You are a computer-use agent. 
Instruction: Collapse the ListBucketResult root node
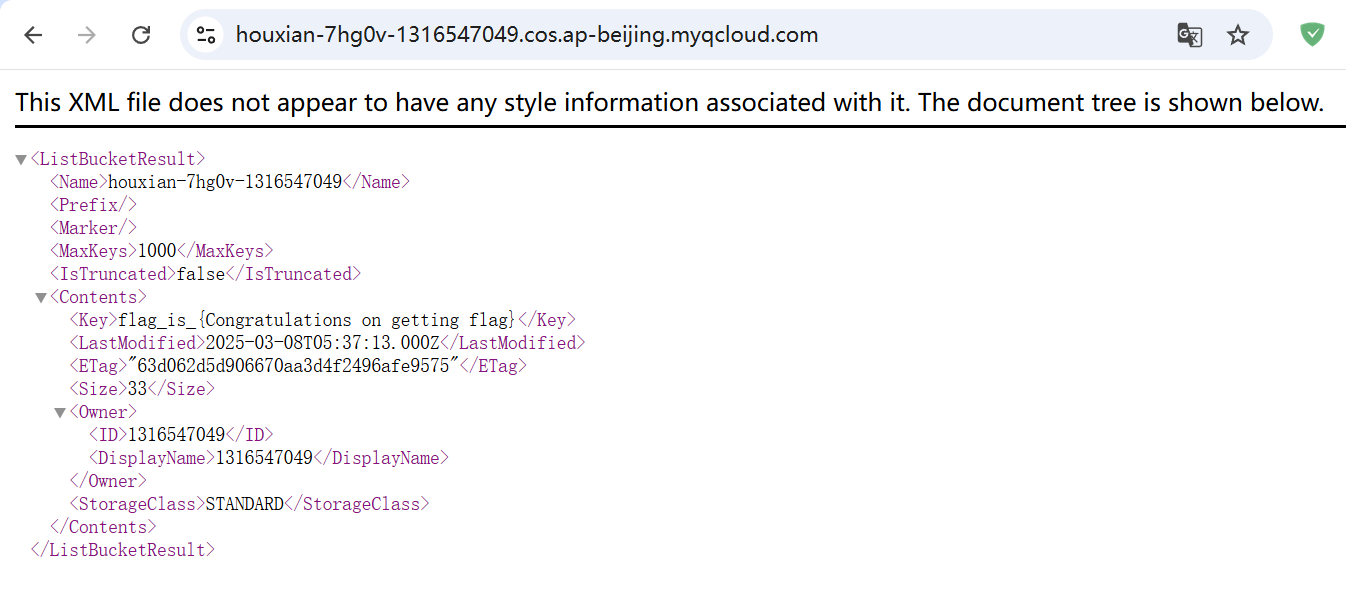[x=21, y=159]
